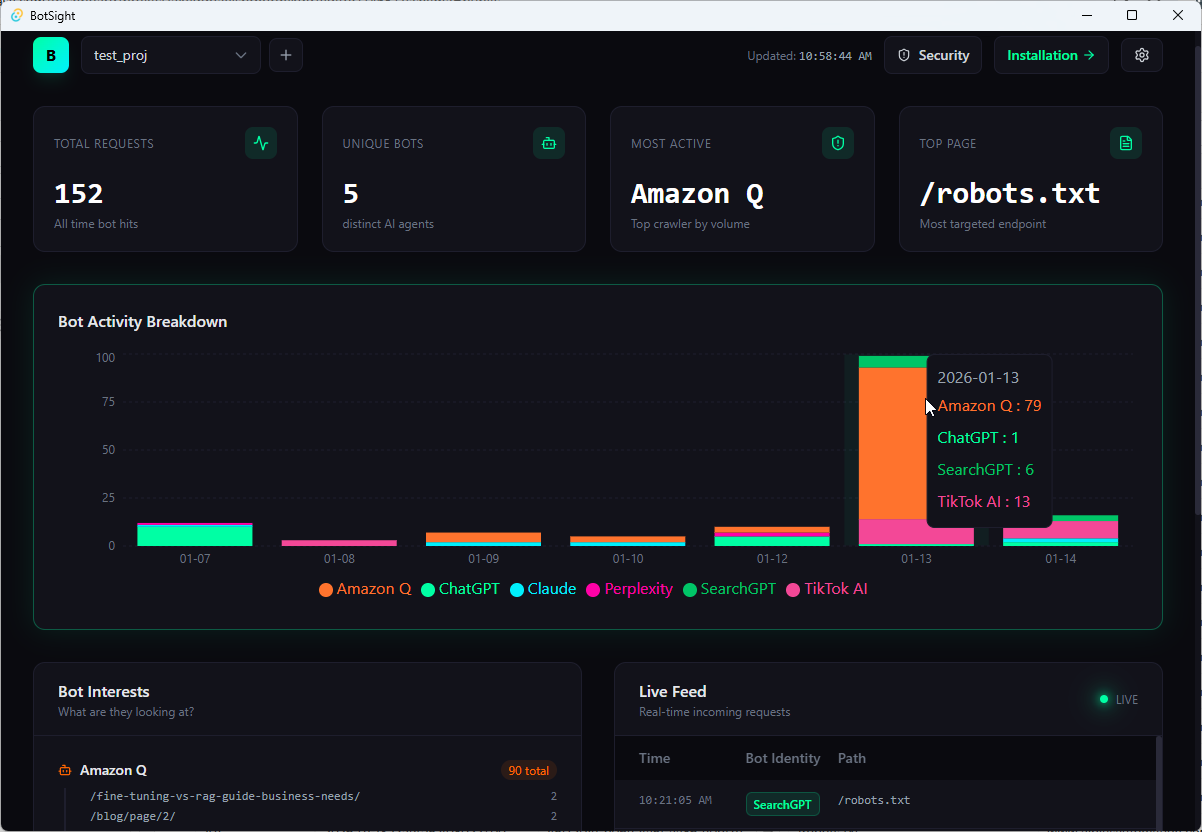Toggle the Perplexity legend entry
The width and height of the screenshot is (1202, 832).
click(629, 589)
